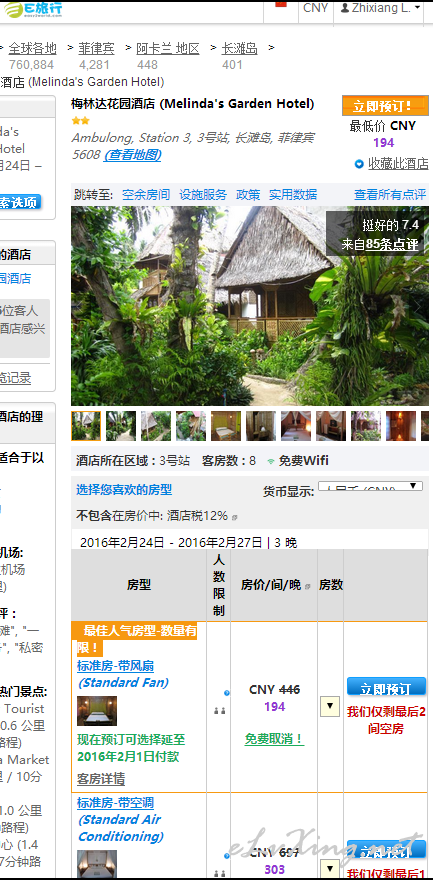Open the 货币显示 currency dropdown

point(370,487)
